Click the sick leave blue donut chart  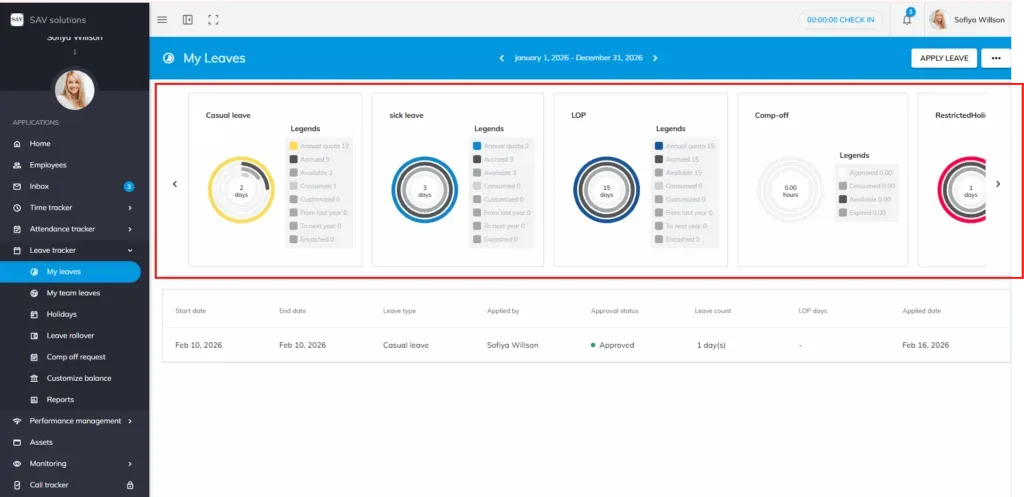click(425, 190)
